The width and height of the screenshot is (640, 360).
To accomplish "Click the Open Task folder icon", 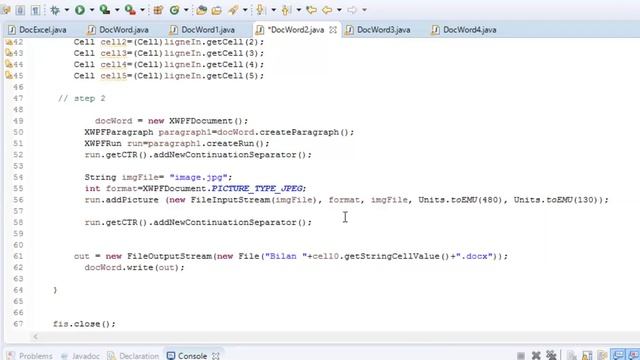I will [x=217, y=10].
